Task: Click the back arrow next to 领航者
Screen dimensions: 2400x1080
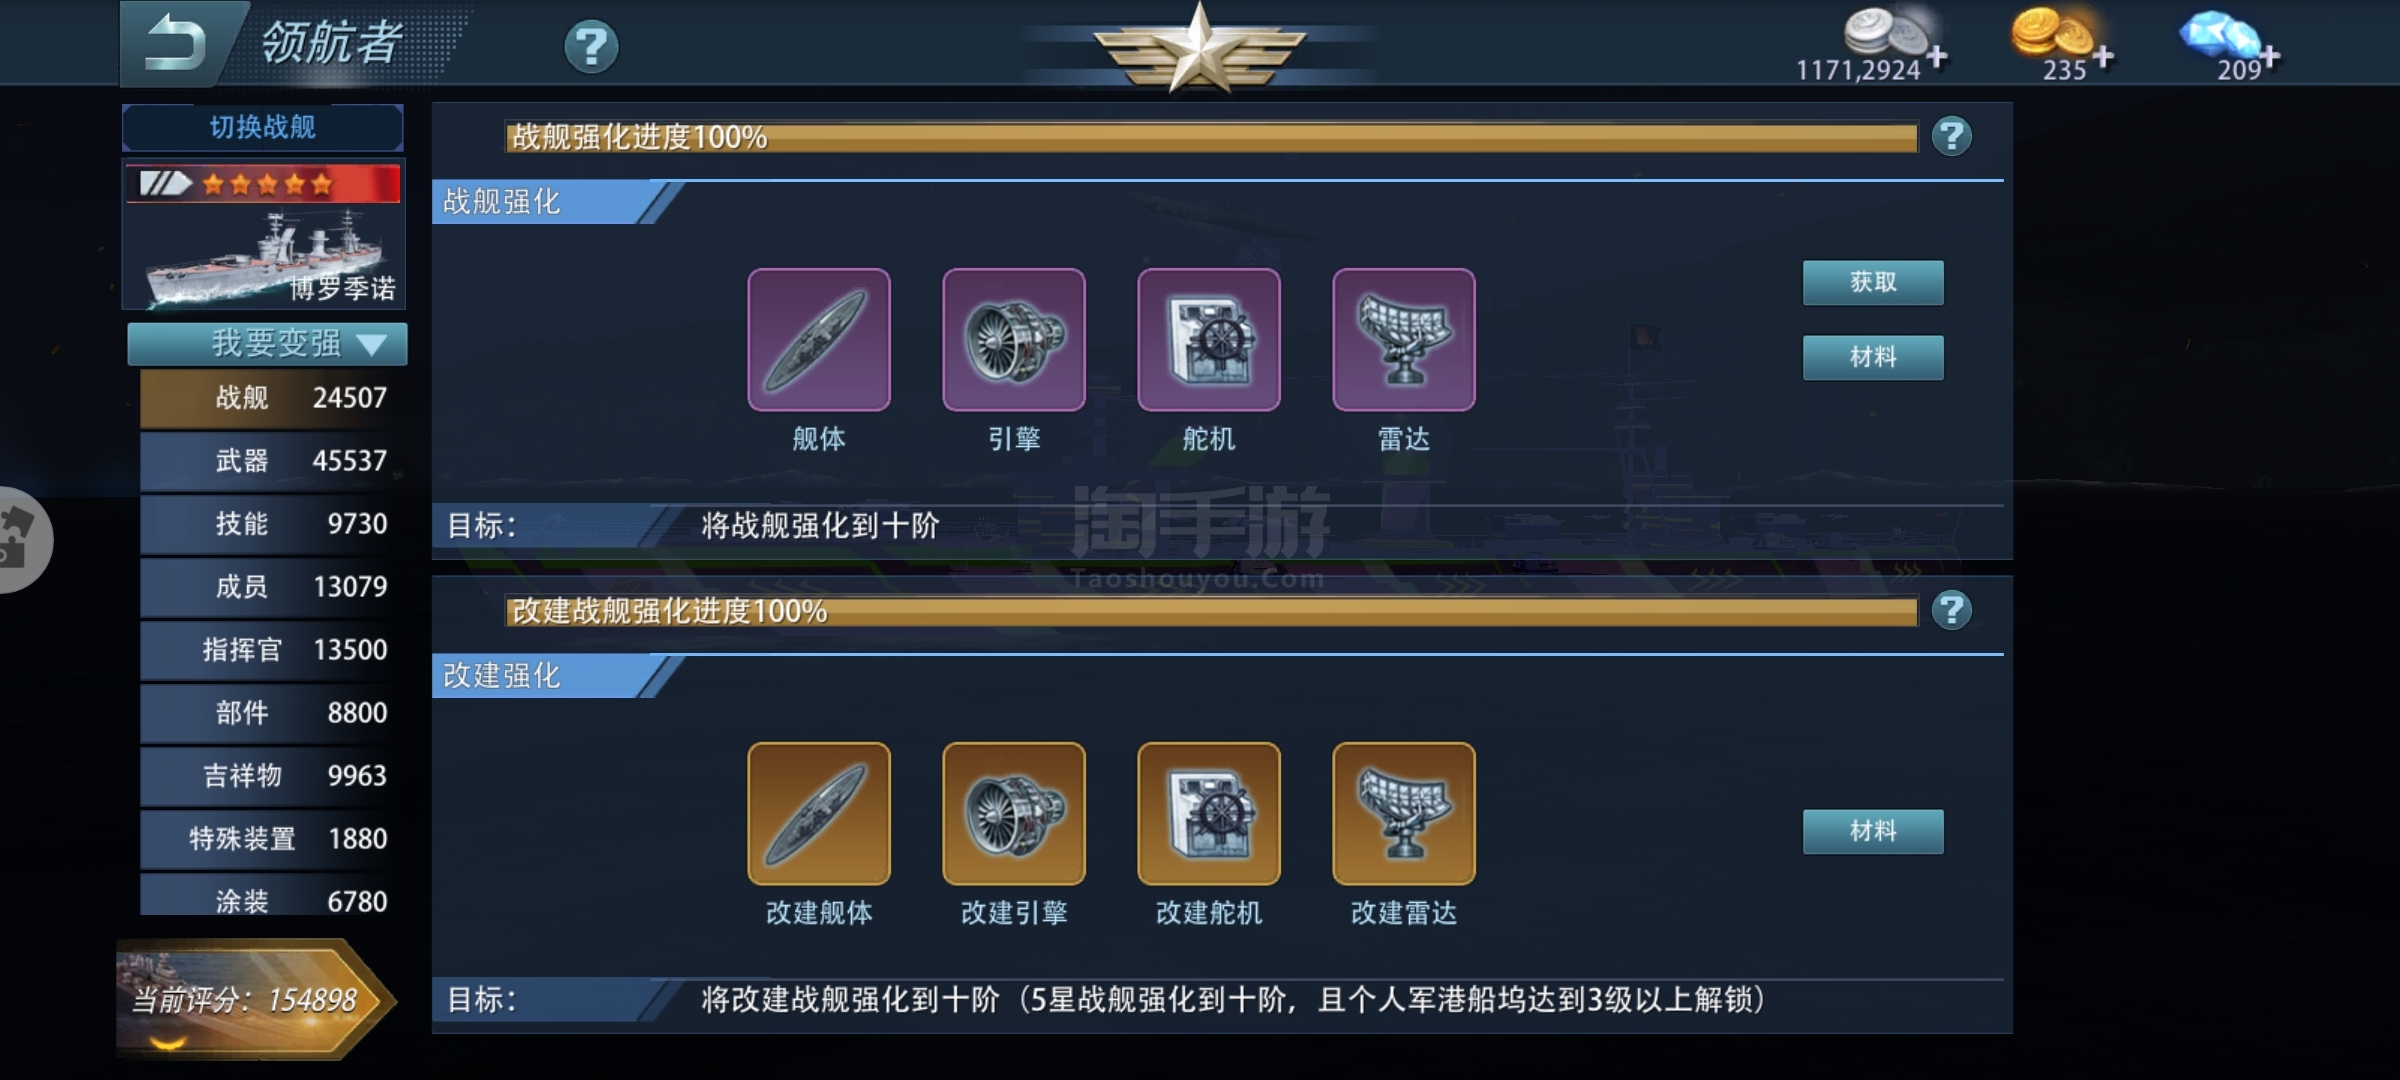Action: point(175,44)
